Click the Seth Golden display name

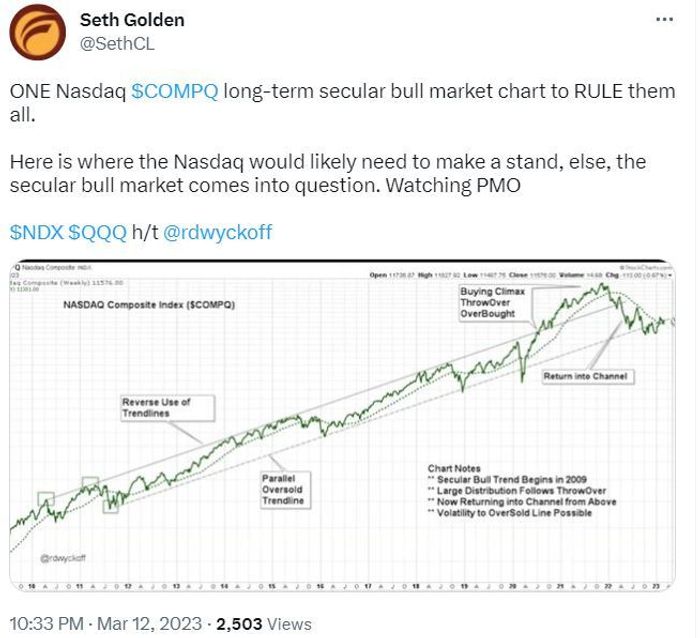pyautogui.click(x=132, y=20)
